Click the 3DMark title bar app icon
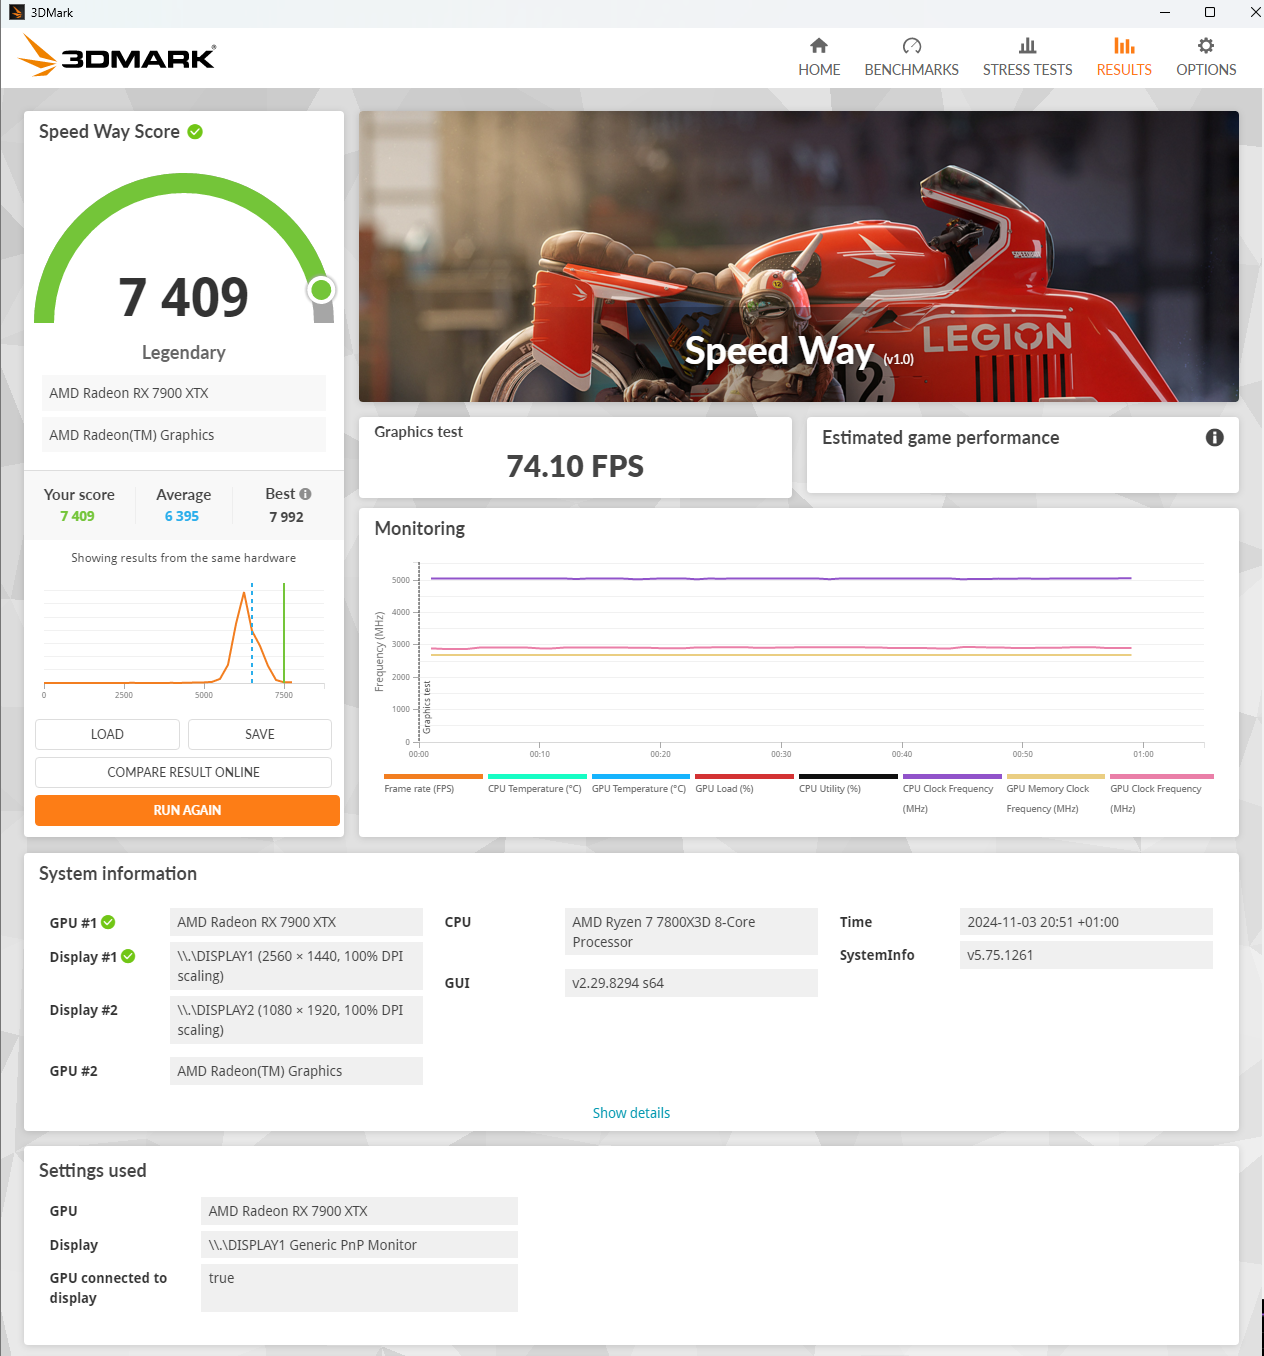 coord(17,13)
